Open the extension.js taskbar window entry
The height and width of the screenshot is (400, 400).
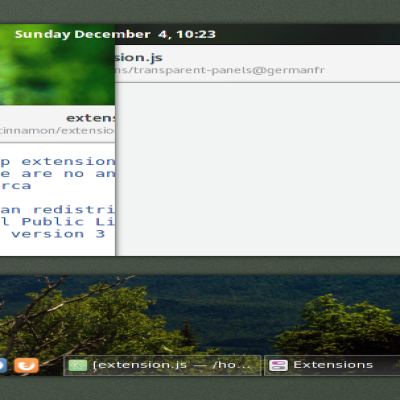coord(162,365)
